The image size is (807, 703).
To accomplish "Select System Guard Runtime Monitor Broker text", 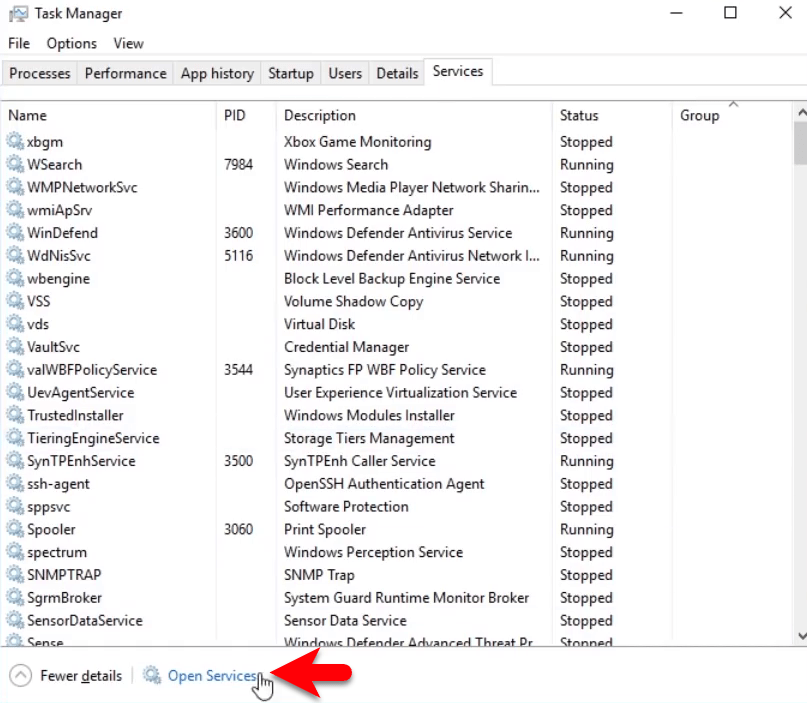I will pos(406,597).
